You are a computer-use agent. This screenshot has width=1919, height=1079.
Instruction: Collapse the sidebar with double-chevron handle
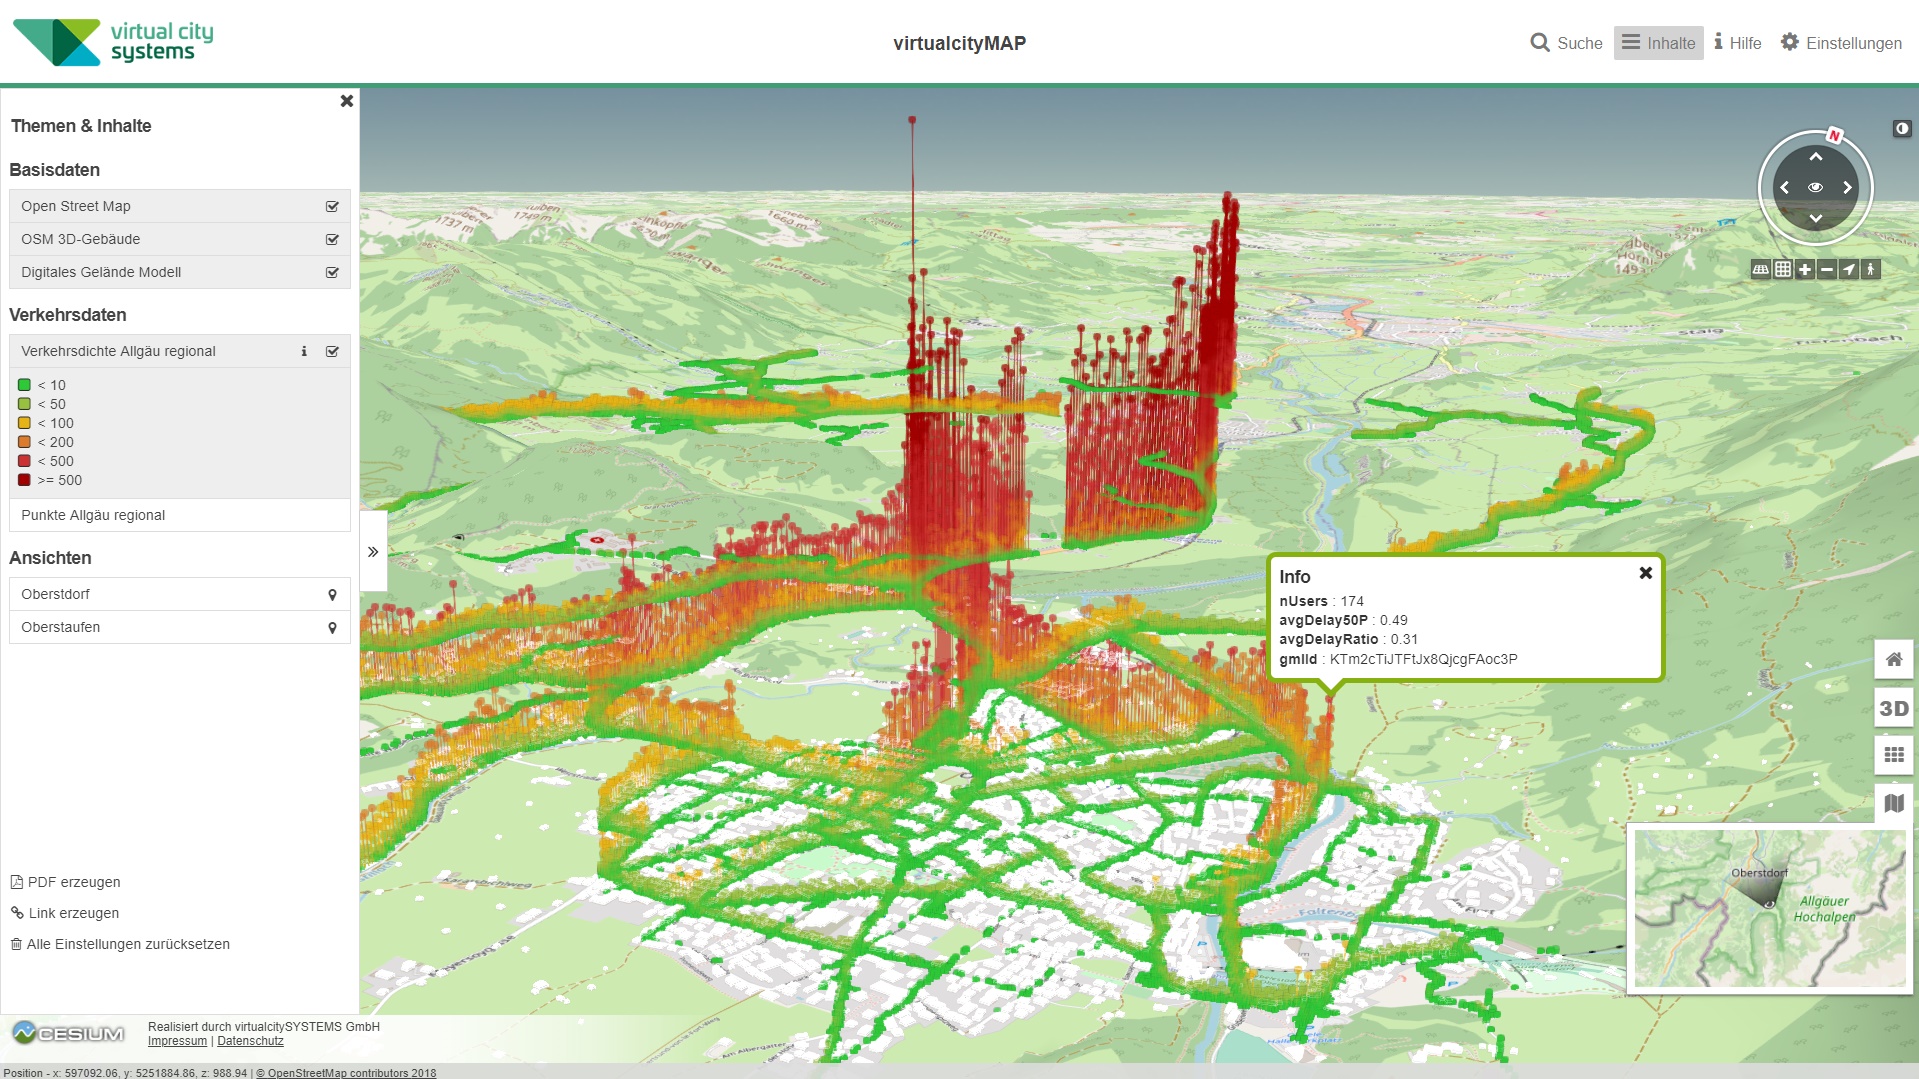tap(373, 552)
